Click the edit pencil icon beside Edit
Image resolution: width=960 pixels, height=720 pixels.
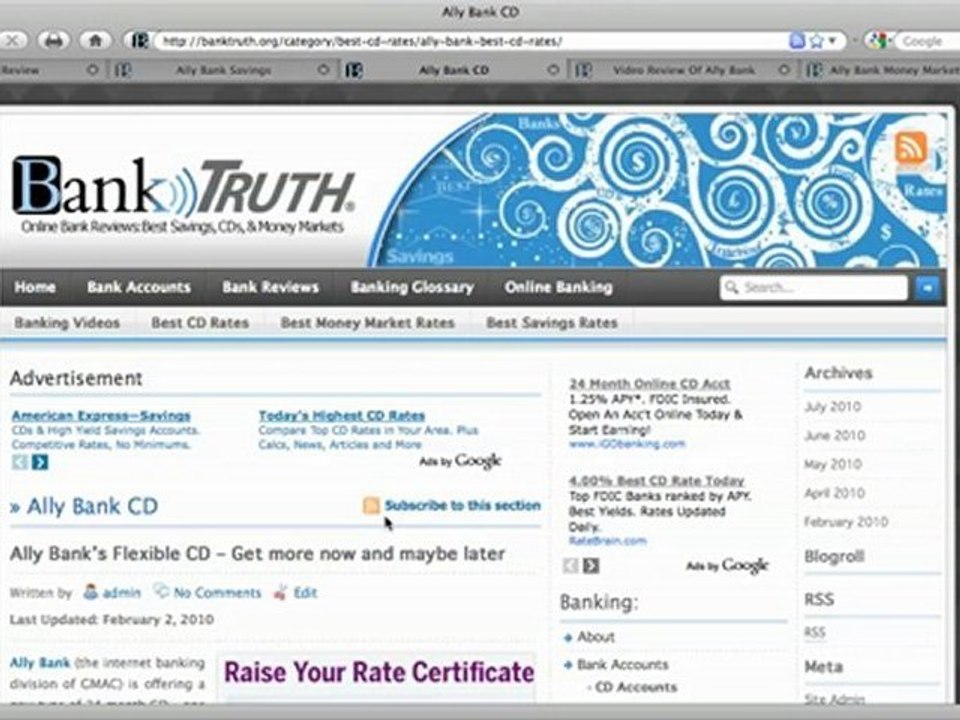281,592
